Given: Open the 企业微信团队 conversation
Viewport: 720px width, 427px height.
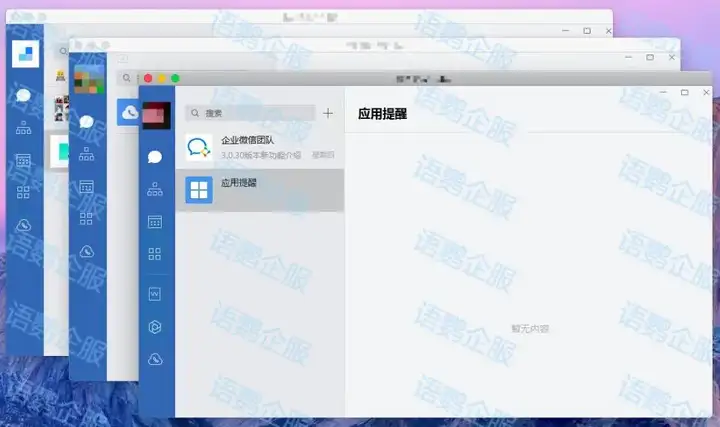Looking at the screenshot, I should pyautogui.click(x=260, y=148).
